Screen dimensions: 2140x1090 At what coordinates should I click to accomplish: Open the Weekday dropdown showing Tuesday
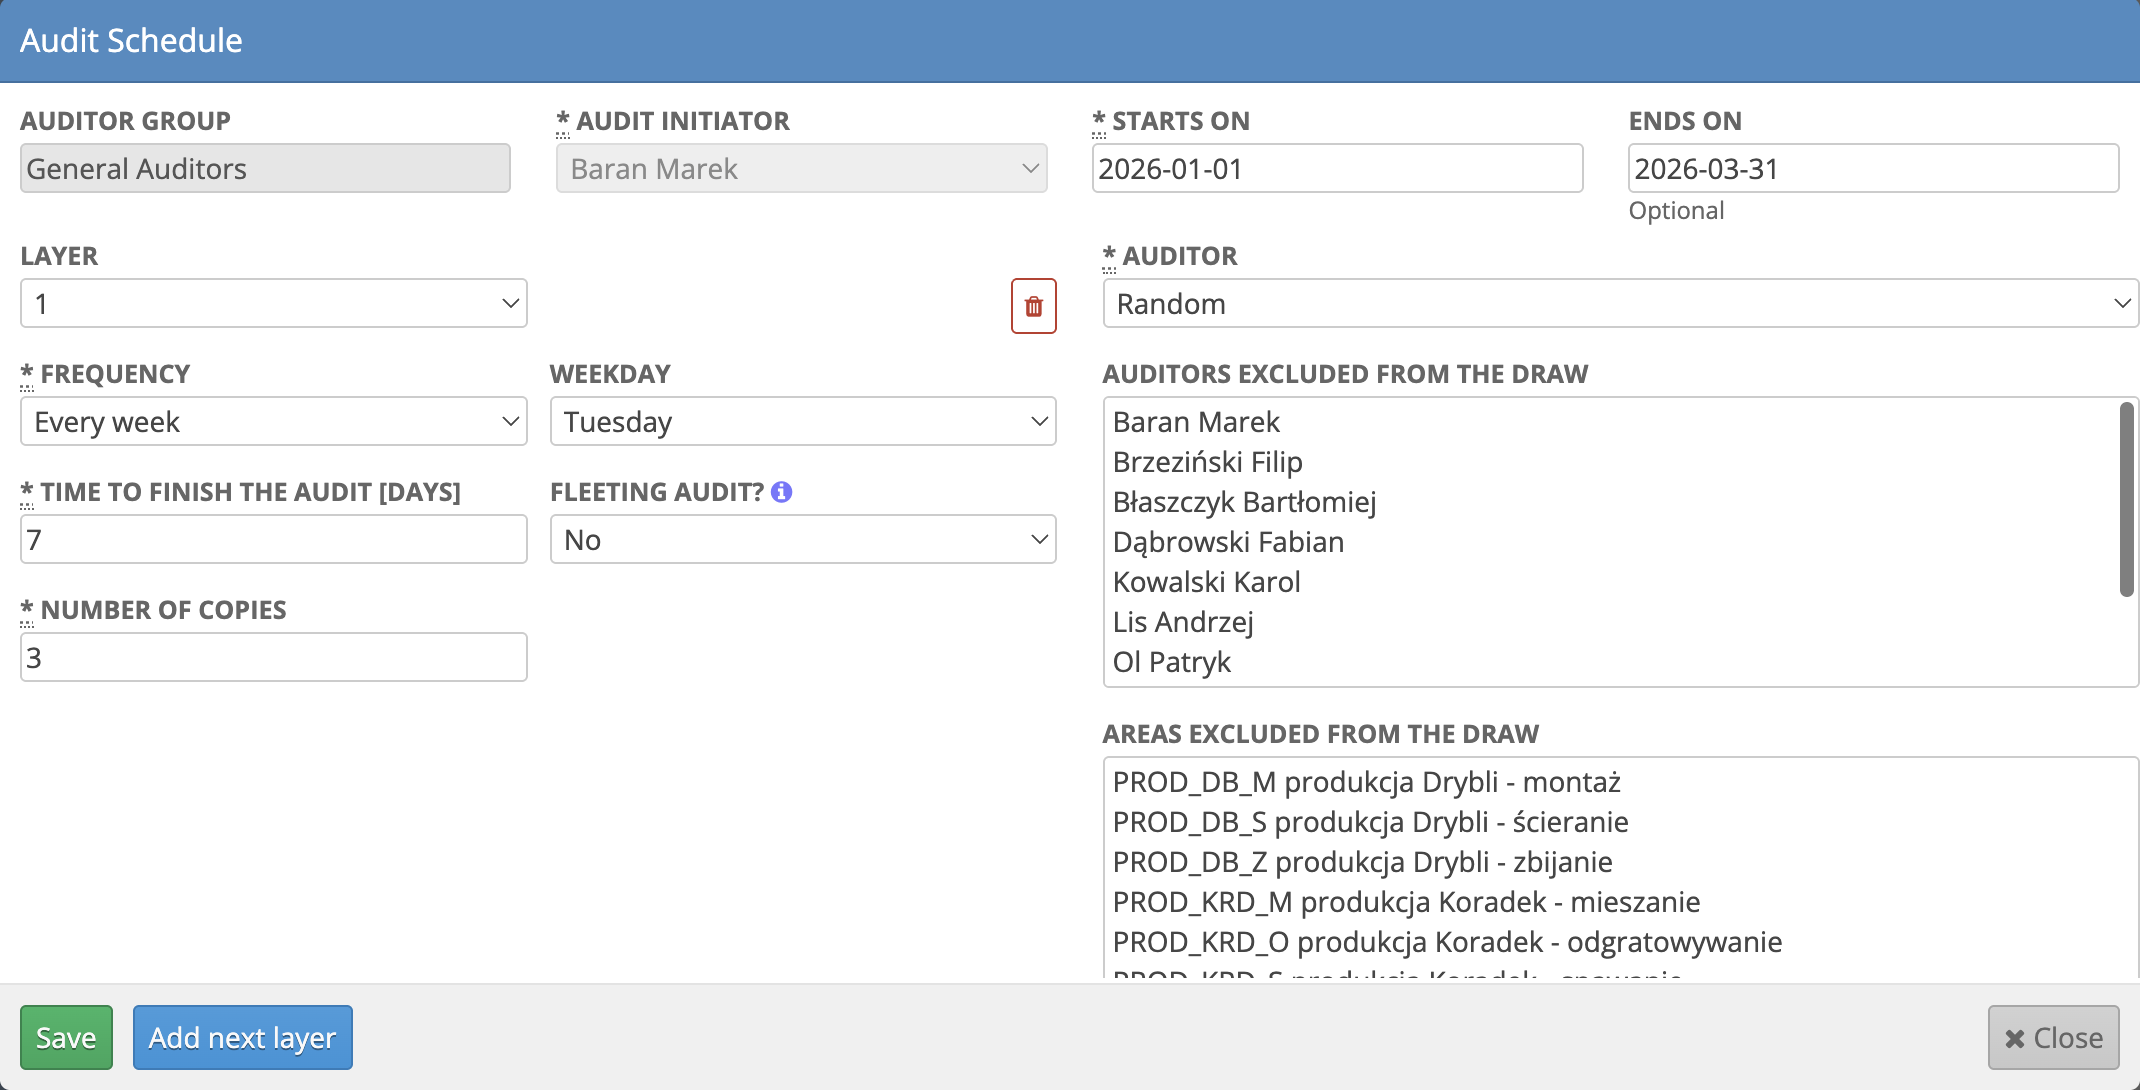[x=802, y=421]
